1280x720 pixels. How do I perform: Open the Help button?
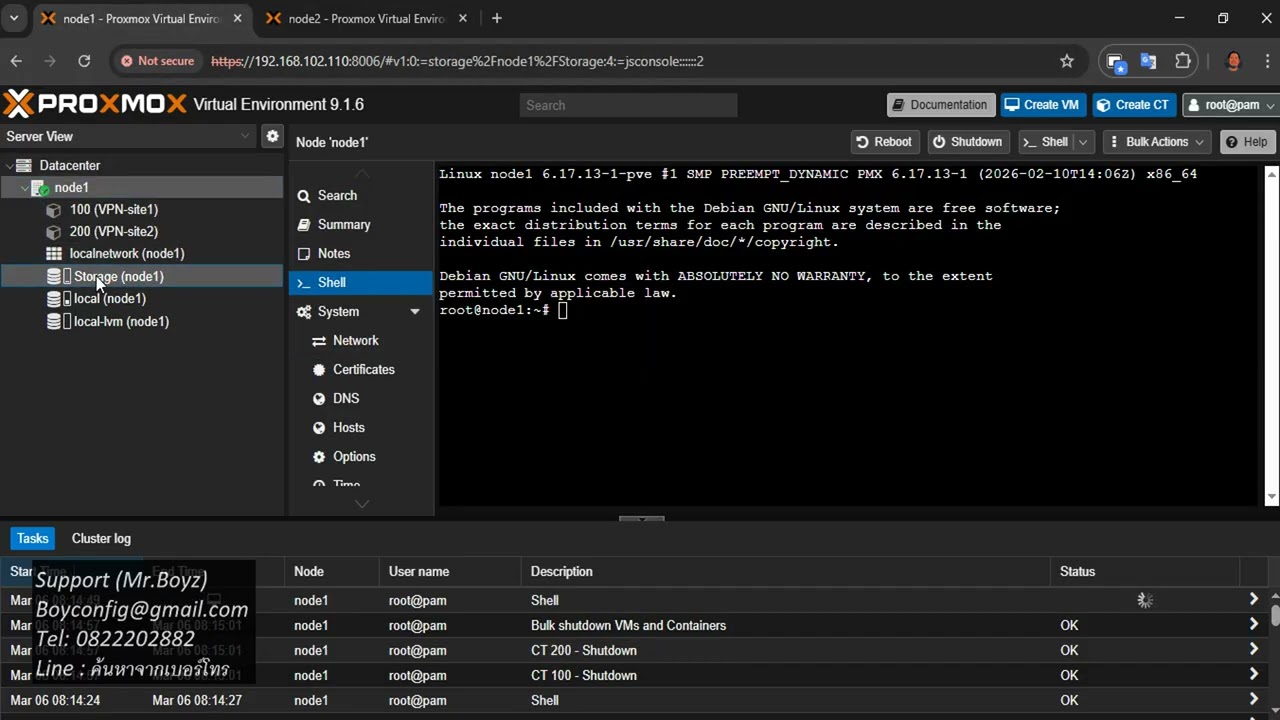point(1246,142)
